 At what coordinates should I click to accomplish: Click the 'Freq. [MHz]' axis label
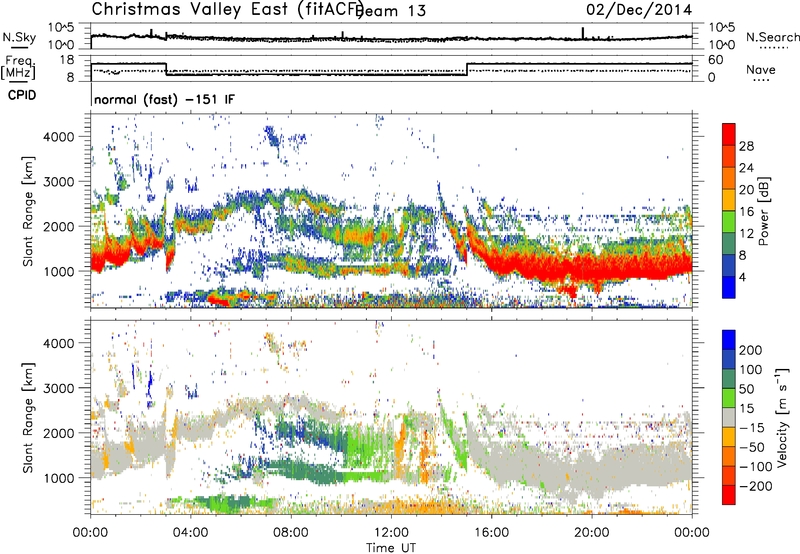tap(19, 67)
